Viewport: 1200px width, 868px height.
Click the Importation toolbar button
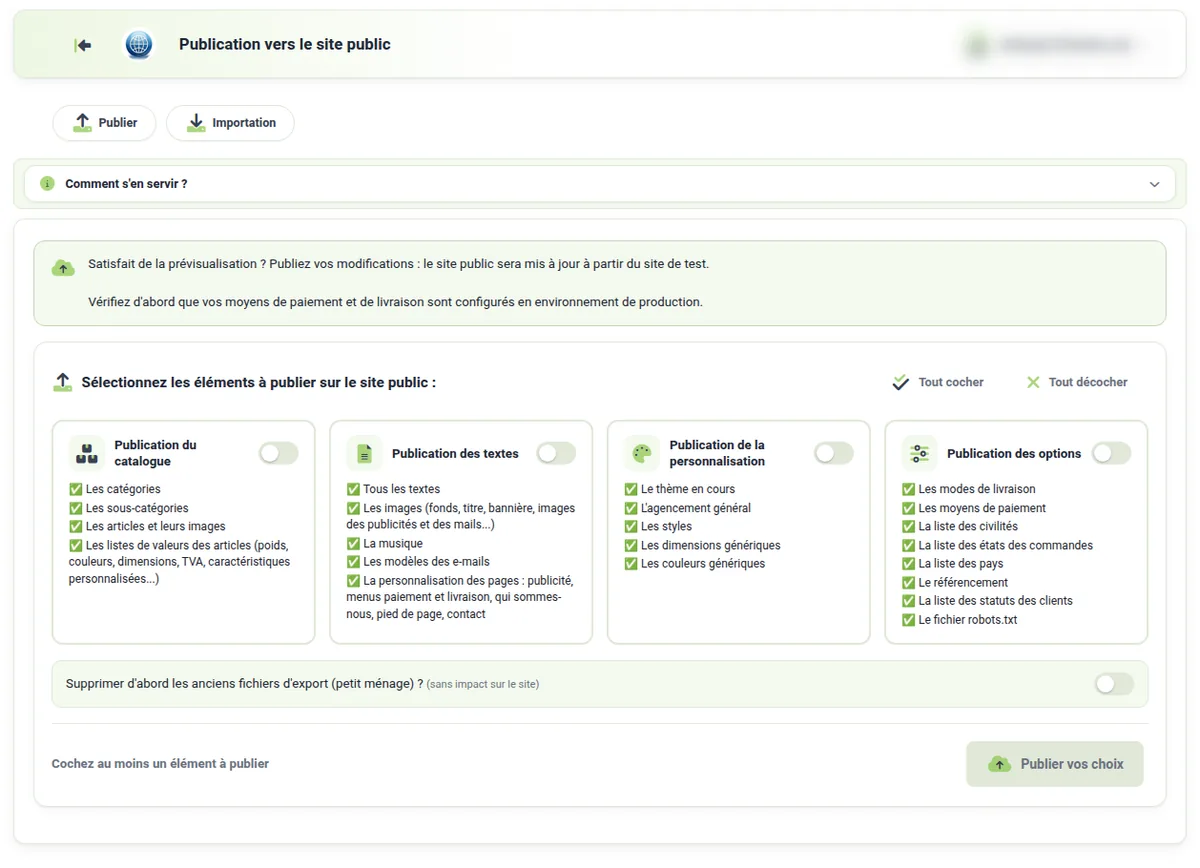click(x=230, y=123)
